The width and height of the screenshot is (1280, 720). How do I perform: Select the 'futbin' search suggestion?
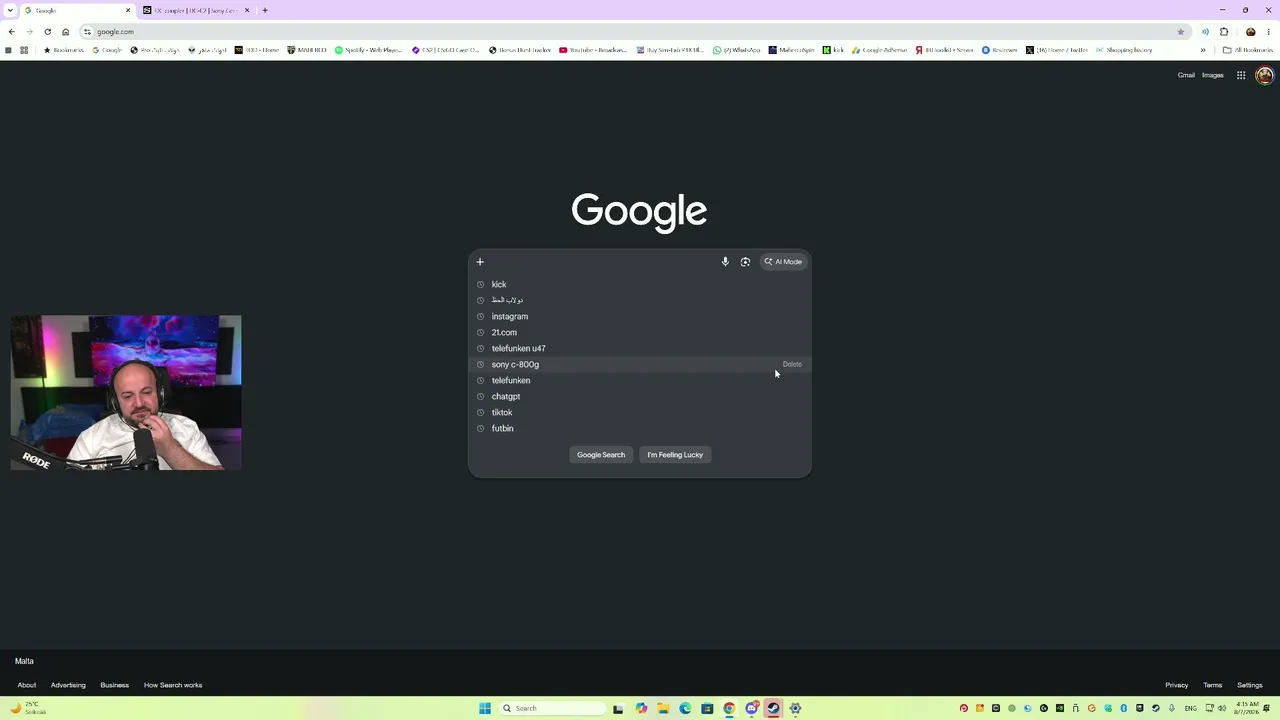tap(640, 428)
